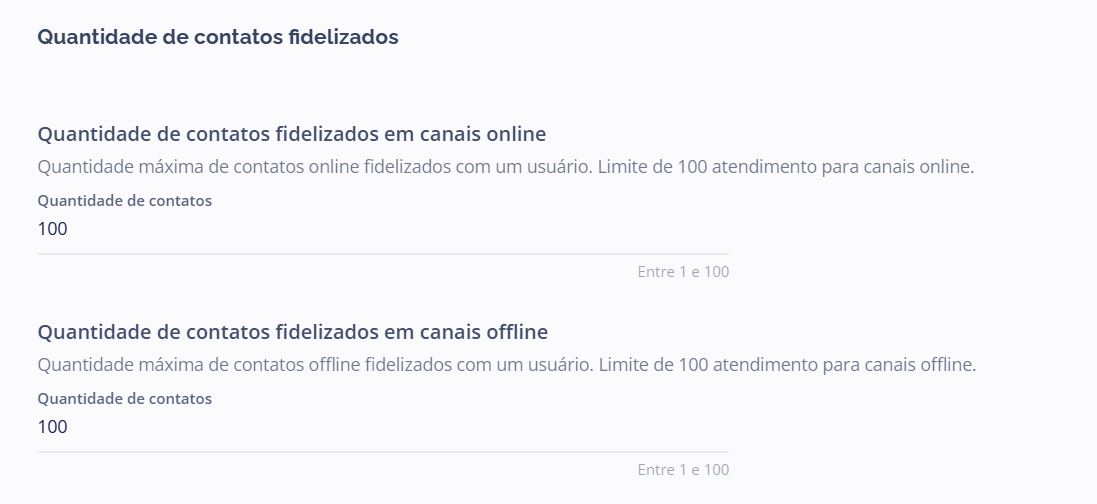1097x504 pixels.
Task: Click the text Limite de 100 atendimento para canais online
Action: click(786, 167)
